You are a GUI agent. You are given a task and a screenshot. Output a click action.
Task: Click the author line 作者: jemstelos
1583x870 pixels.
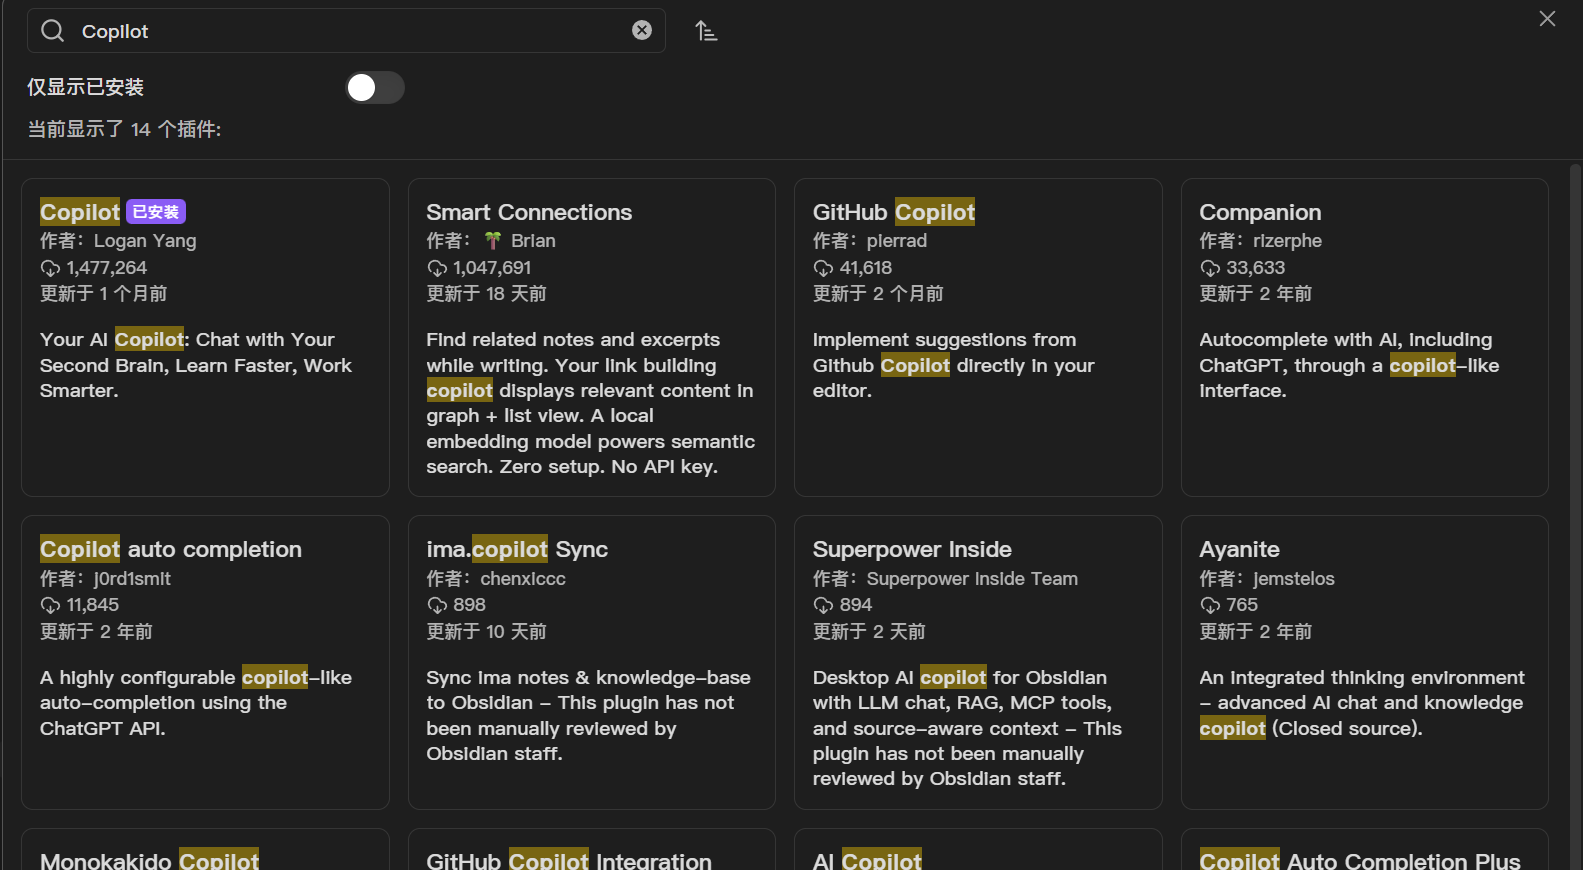click(x=1267, y=579)
